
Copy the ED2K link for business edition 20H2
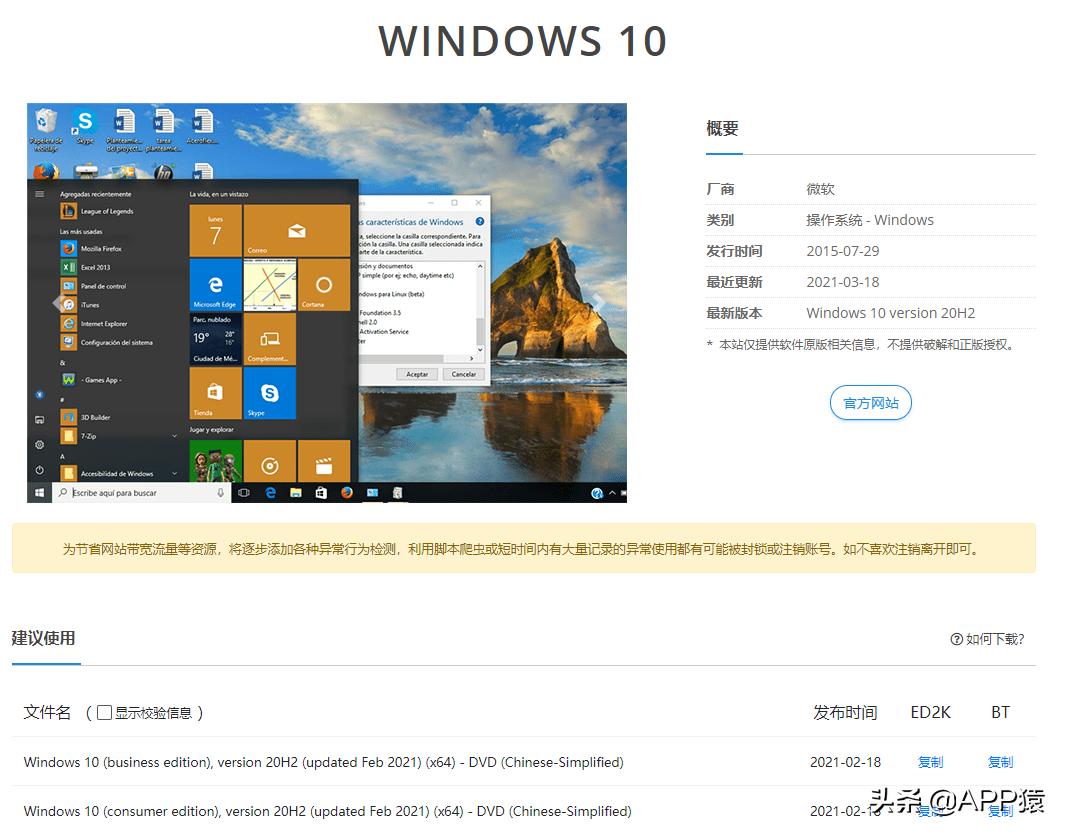[x=929, y=761]
